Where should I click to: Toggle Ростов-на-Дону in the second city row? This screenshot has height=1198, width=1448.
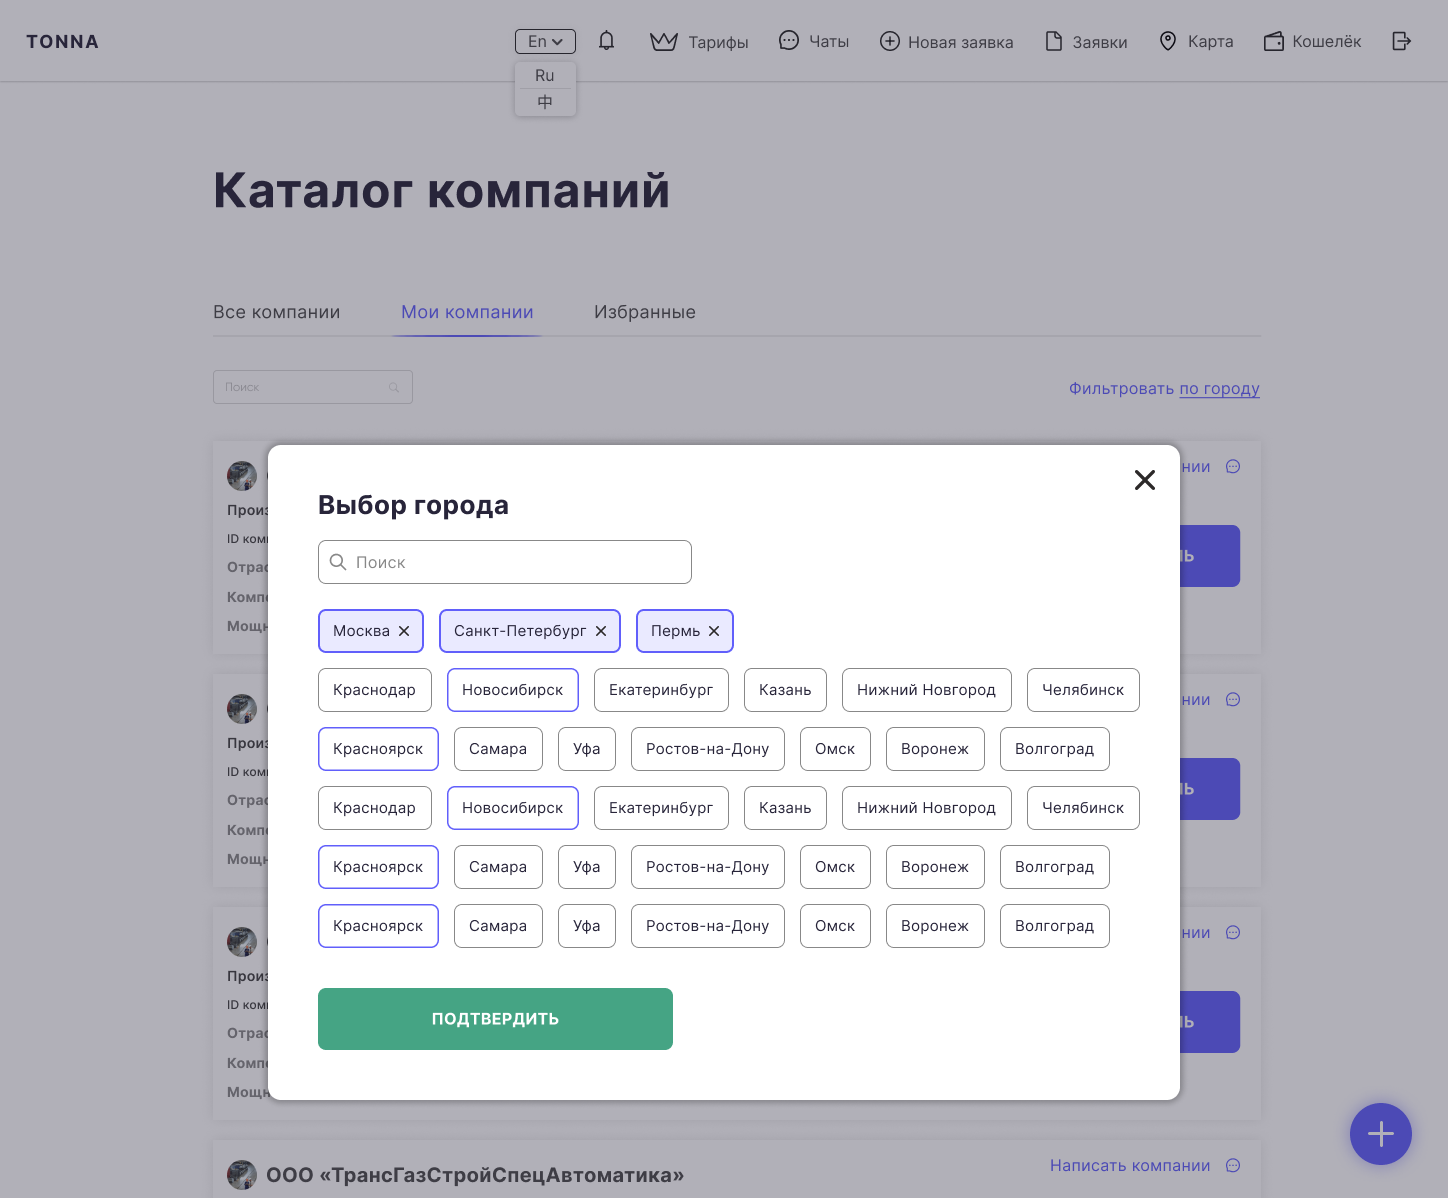coord(708,749)
